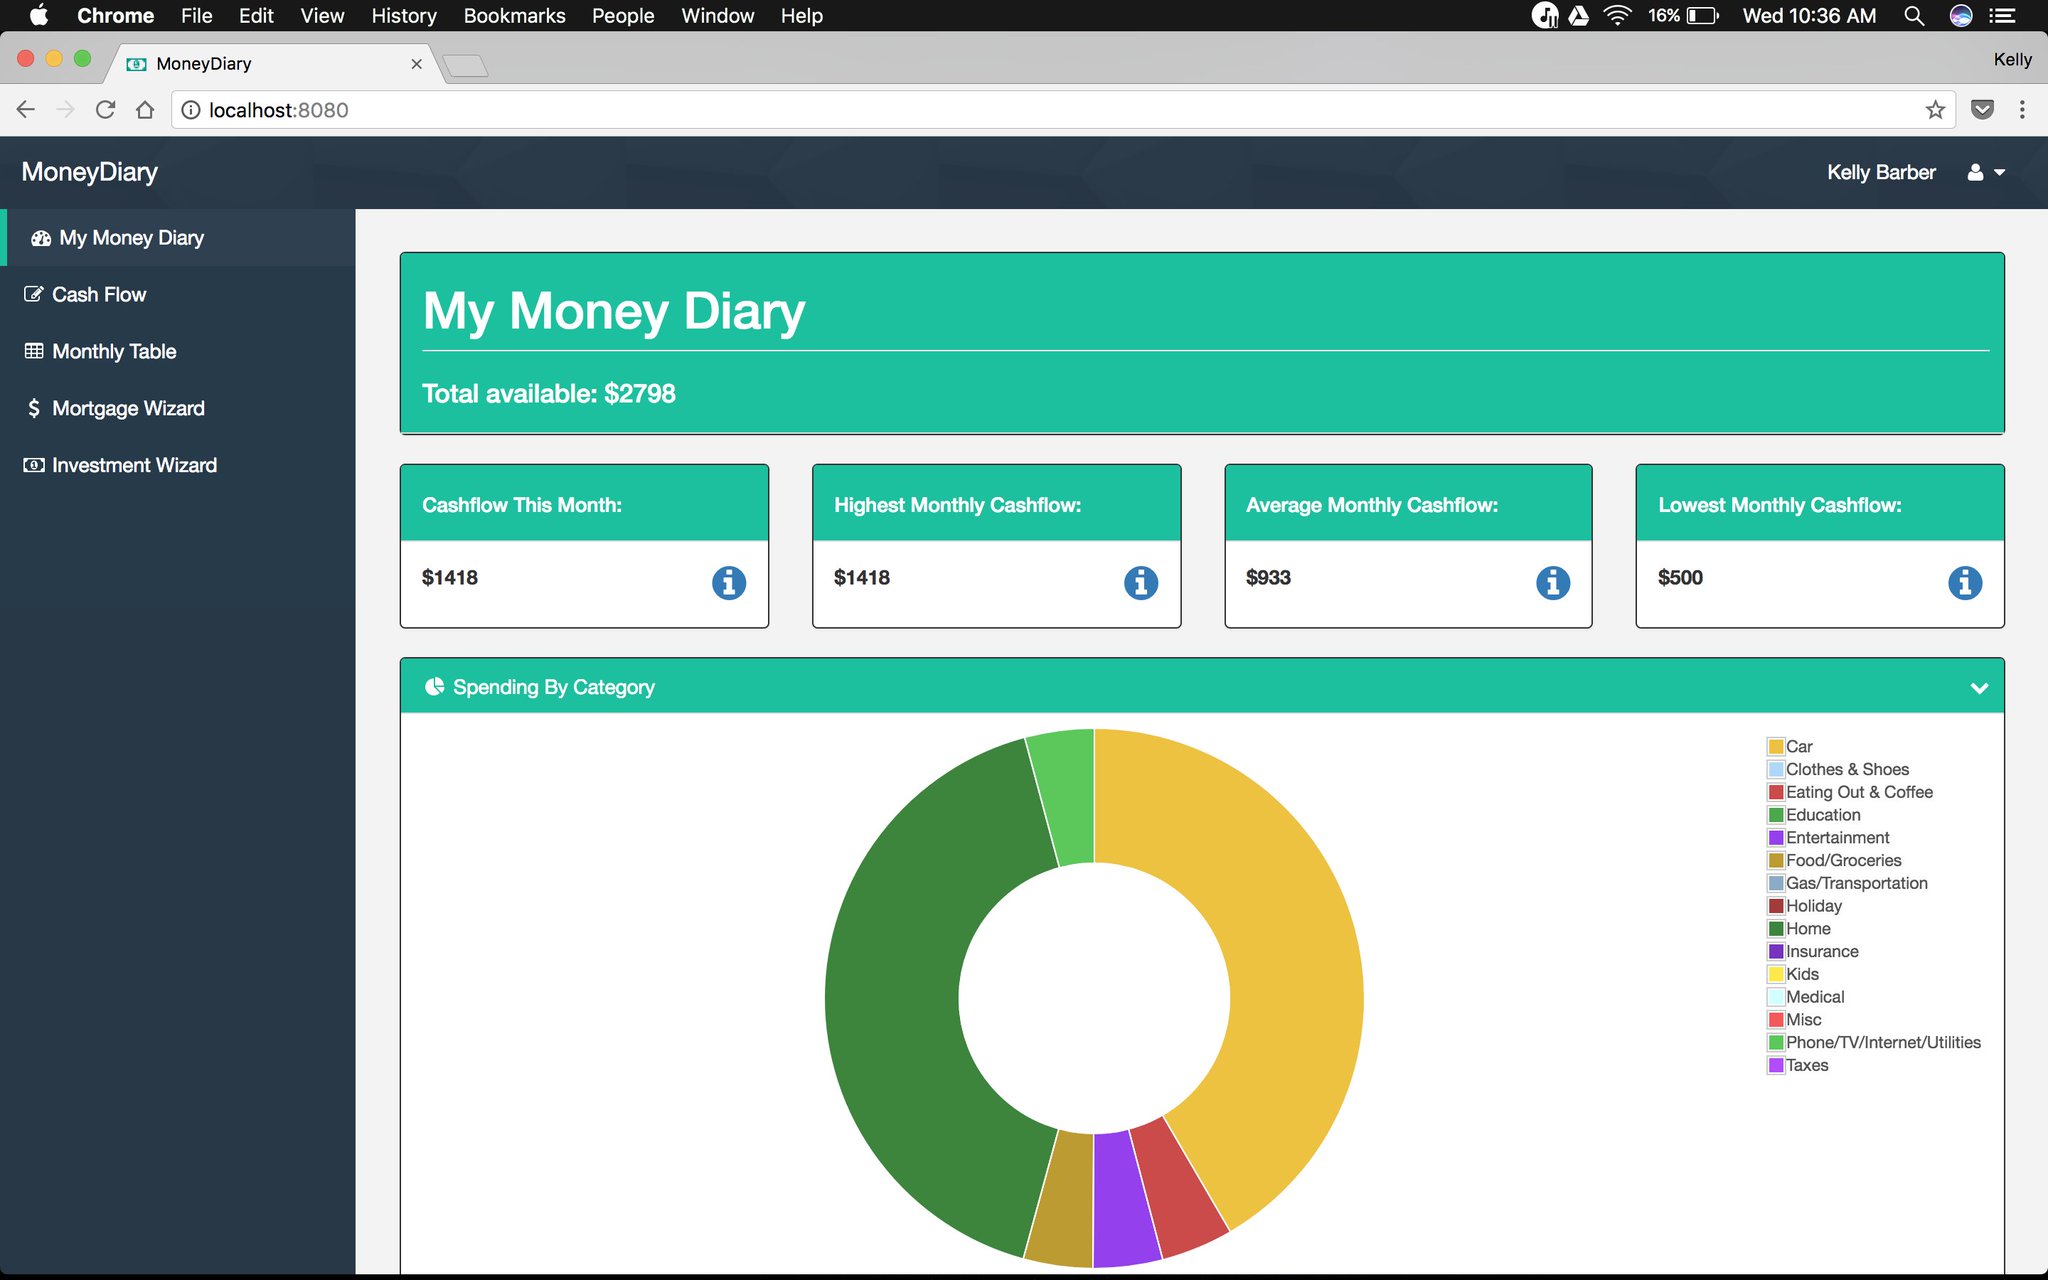
Task: Bookmark page with the star icon
Action: 1935,110
